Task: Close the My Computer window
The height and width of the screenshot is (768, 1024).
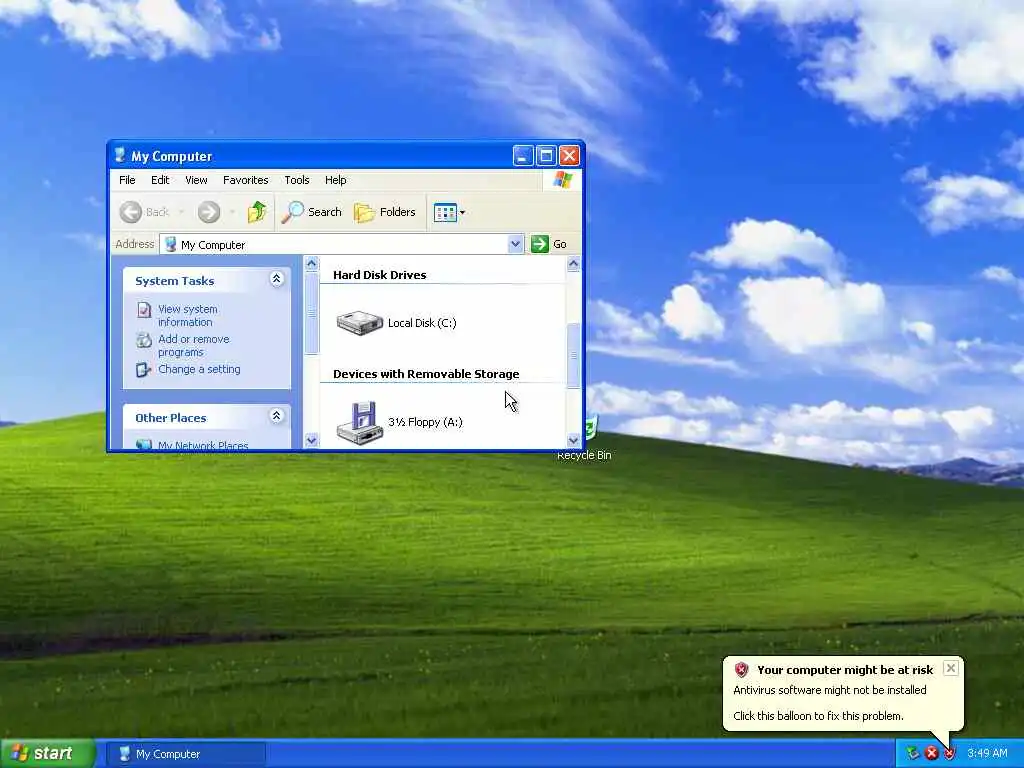Action: tap(569, 155)
